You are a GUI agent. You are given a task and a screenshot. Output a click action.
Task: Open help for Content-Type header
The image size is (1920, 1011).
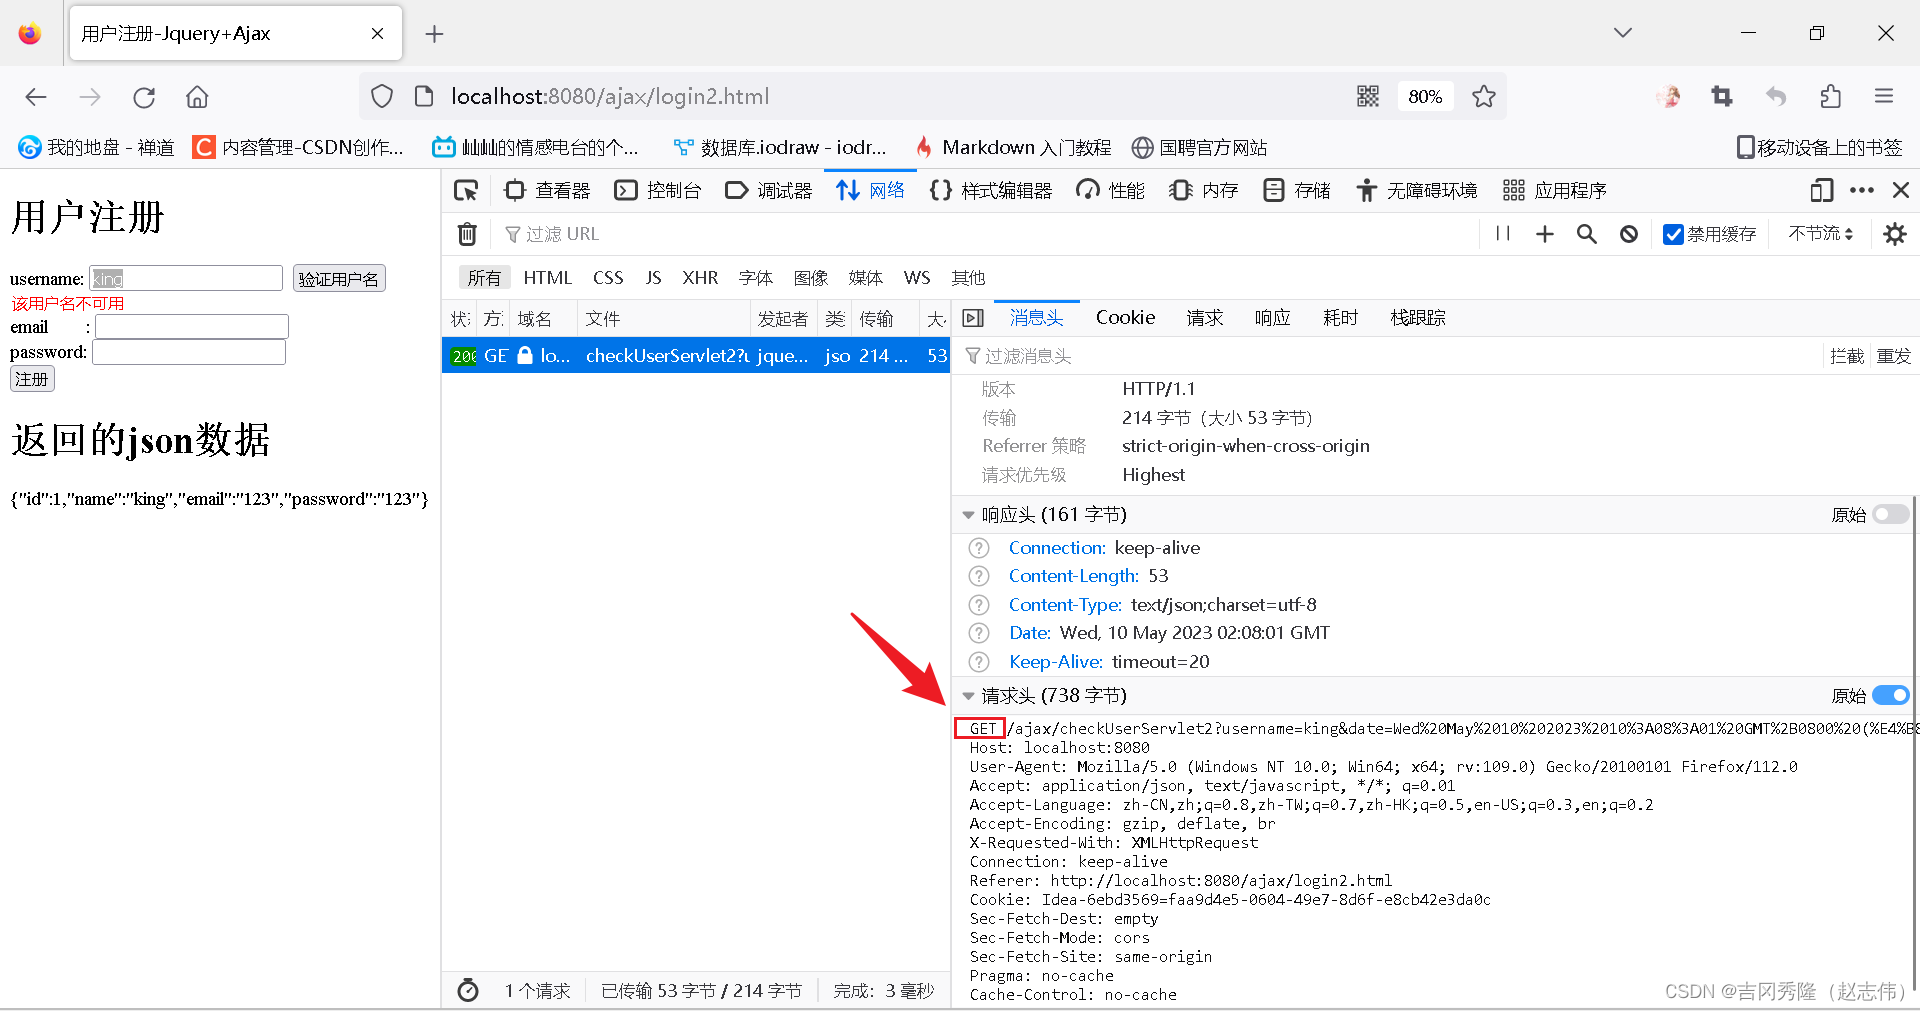(x=979, y=605)
